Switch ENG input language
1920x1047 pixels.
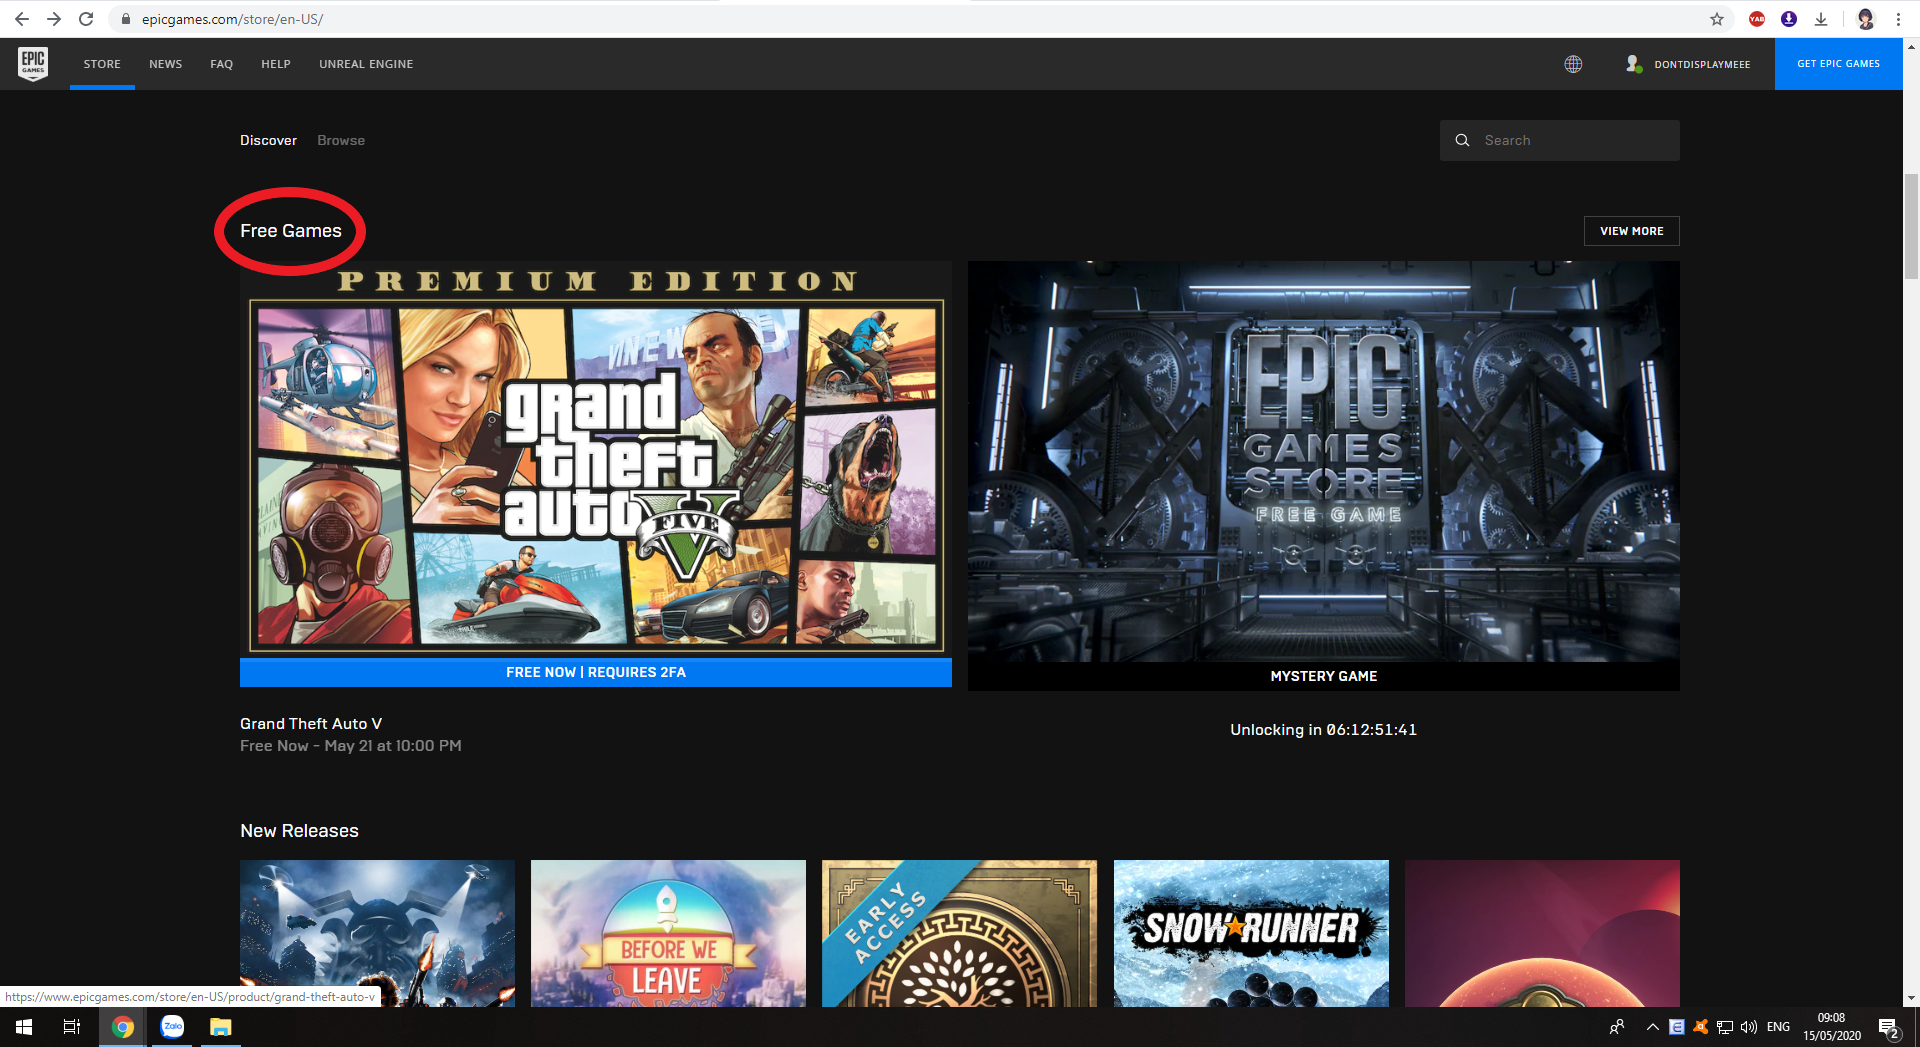coord(1778,1027)
